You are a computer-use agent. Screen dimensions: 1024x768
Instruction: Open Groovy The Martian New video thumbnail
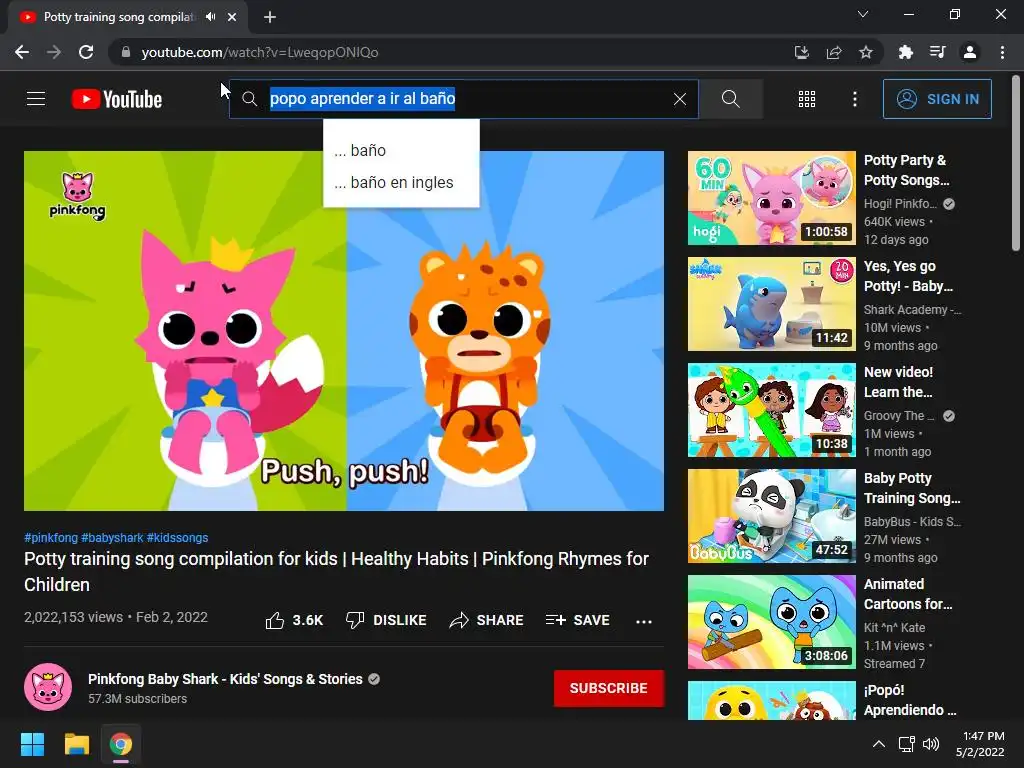coord(772,410)
